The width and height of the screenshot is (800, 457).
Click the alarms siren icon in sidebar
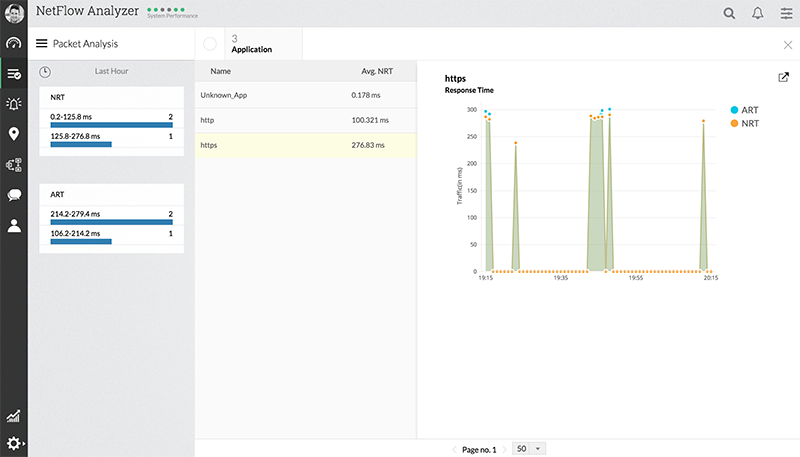tap(14, 104)
